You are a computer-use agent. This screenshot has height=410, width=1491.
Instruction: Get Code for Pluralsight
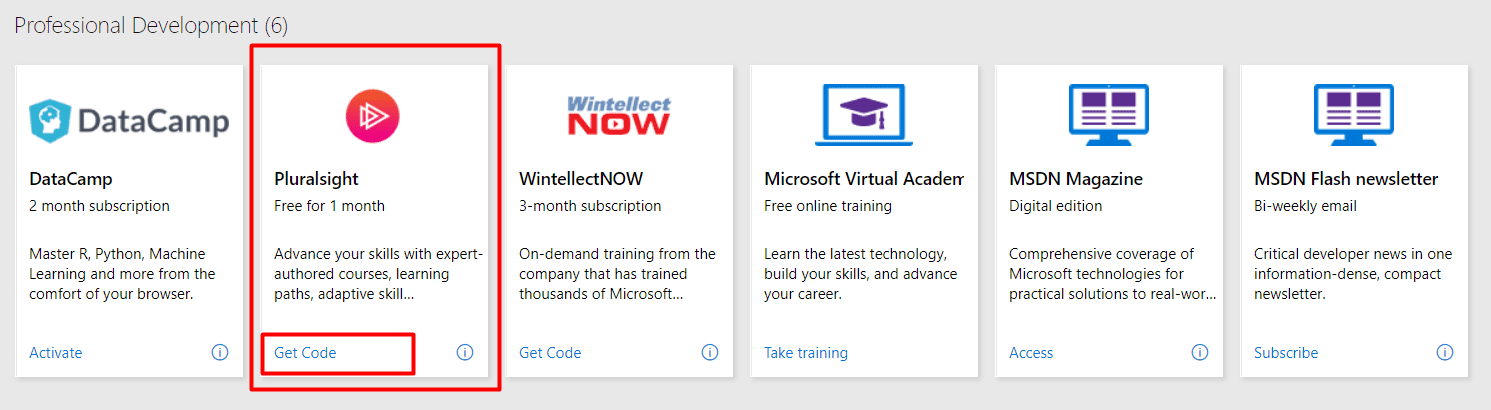coord(305,353)
